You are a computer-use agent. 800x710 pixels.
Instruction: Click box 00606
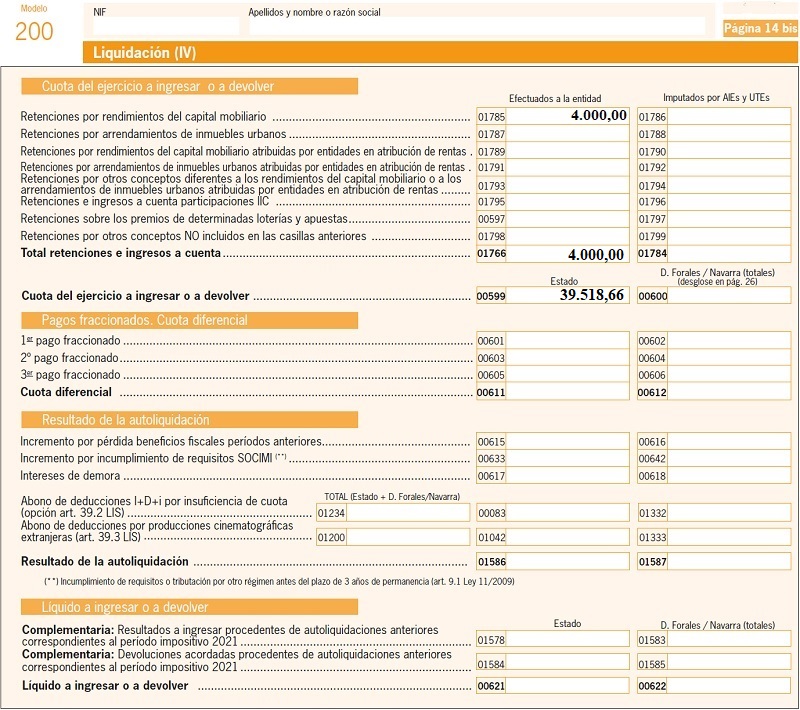[x=729, y=375]
